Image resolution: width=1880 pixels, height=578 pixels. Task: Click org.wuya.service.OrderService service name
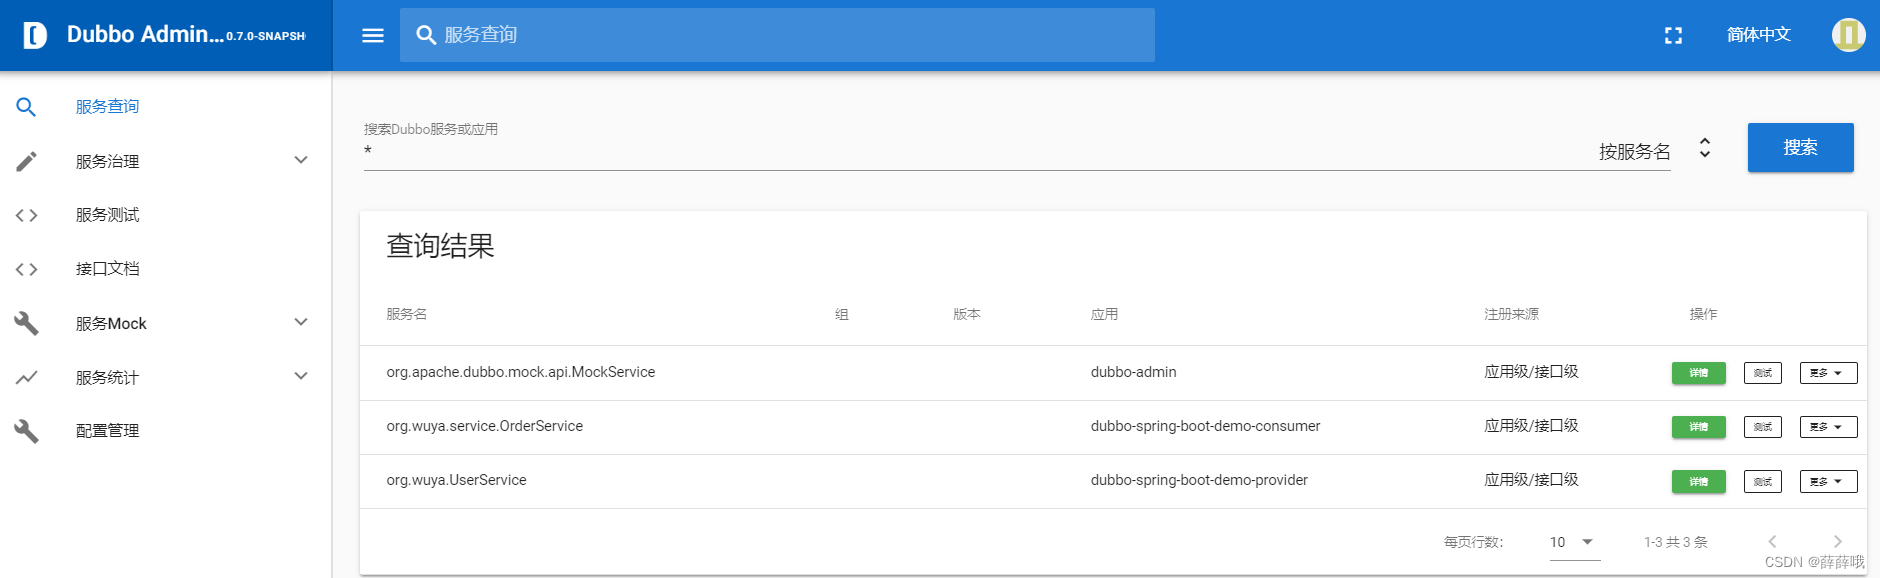pos(484,426)
